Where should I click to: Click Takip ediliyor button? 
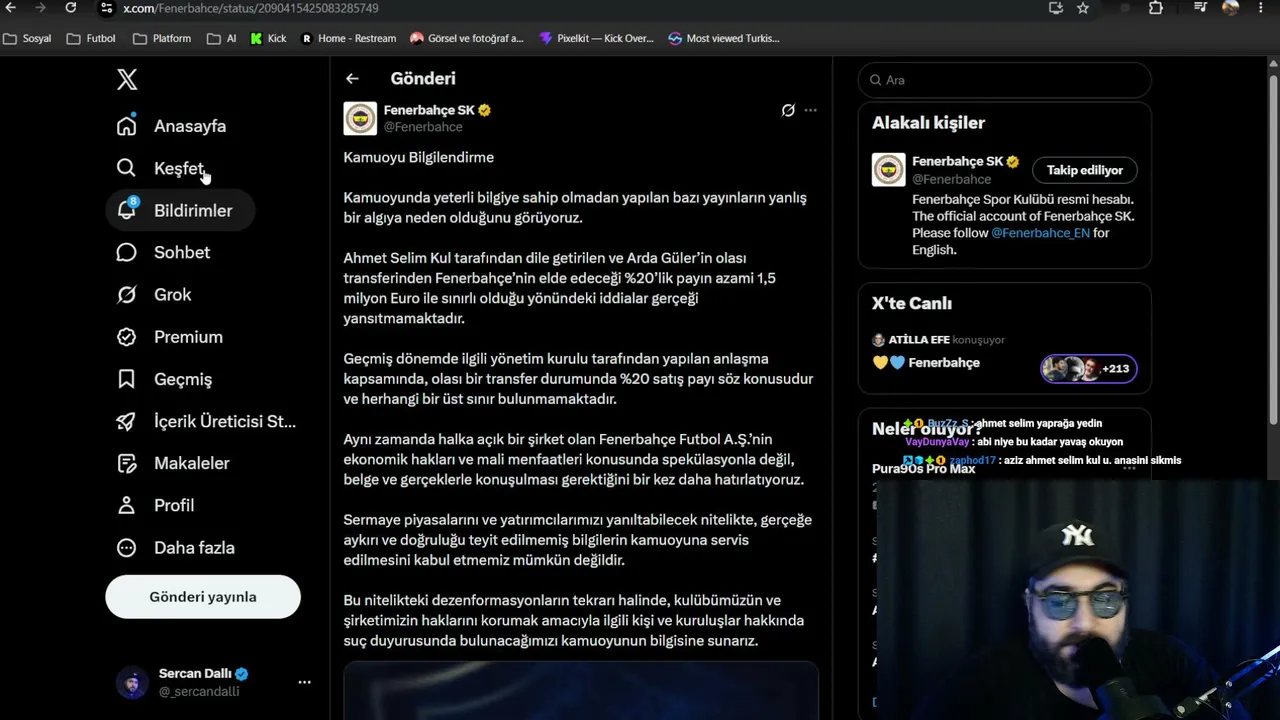coord(1085,170)
